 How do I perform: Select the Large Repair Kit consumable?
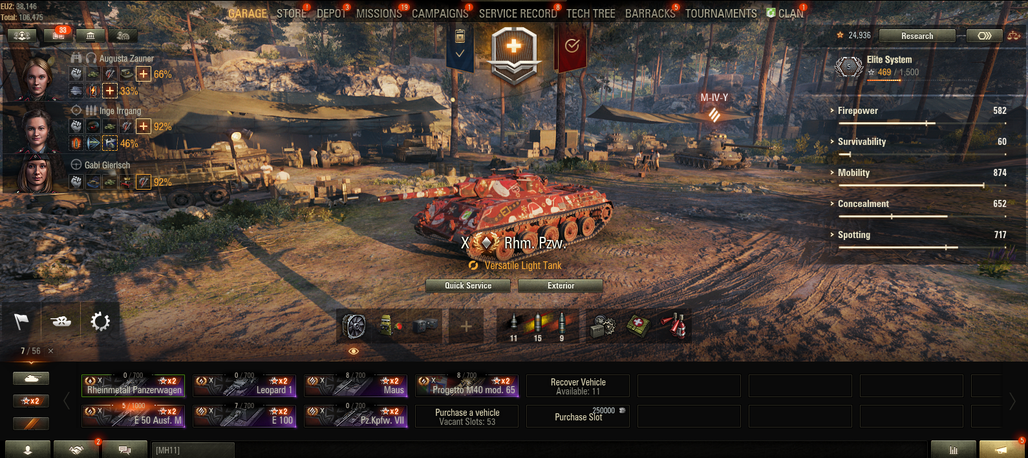pos(602,326)
